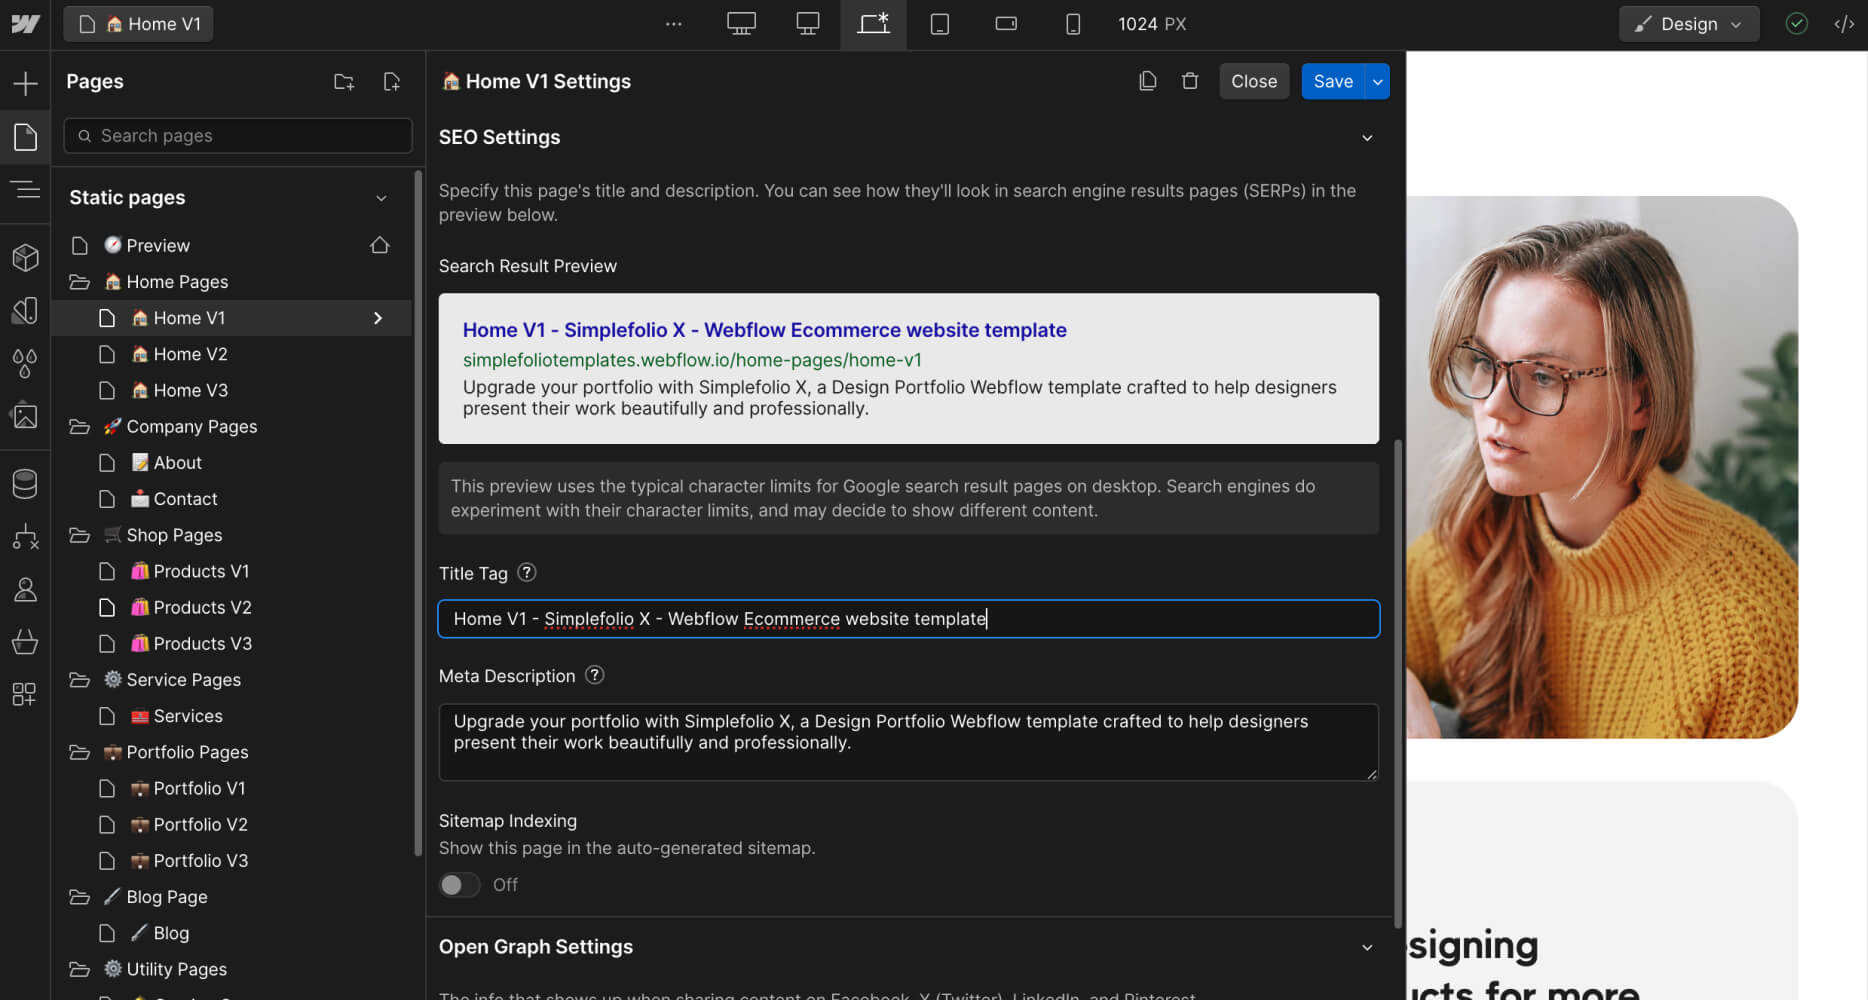Open the Logic flow icon

coord(25,537)
